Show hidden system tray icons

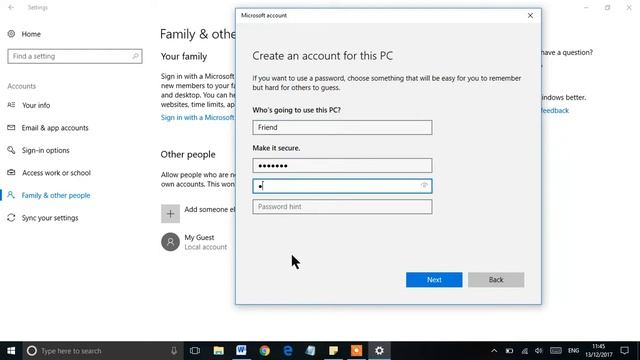pos(494,351)
